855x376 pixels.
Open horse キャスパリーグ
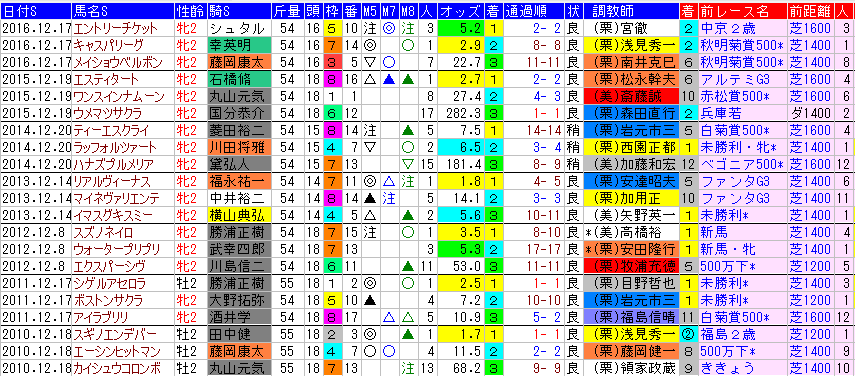point(109,45)
